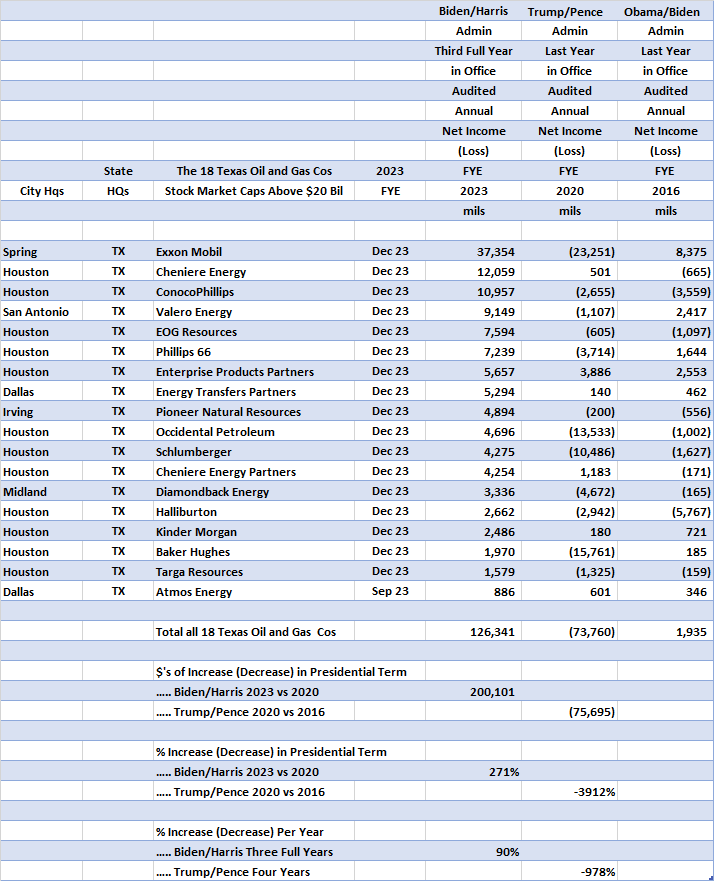
Task: Click The 18 Texas Oil and Gas Cos header
Action: click(254, 171)
